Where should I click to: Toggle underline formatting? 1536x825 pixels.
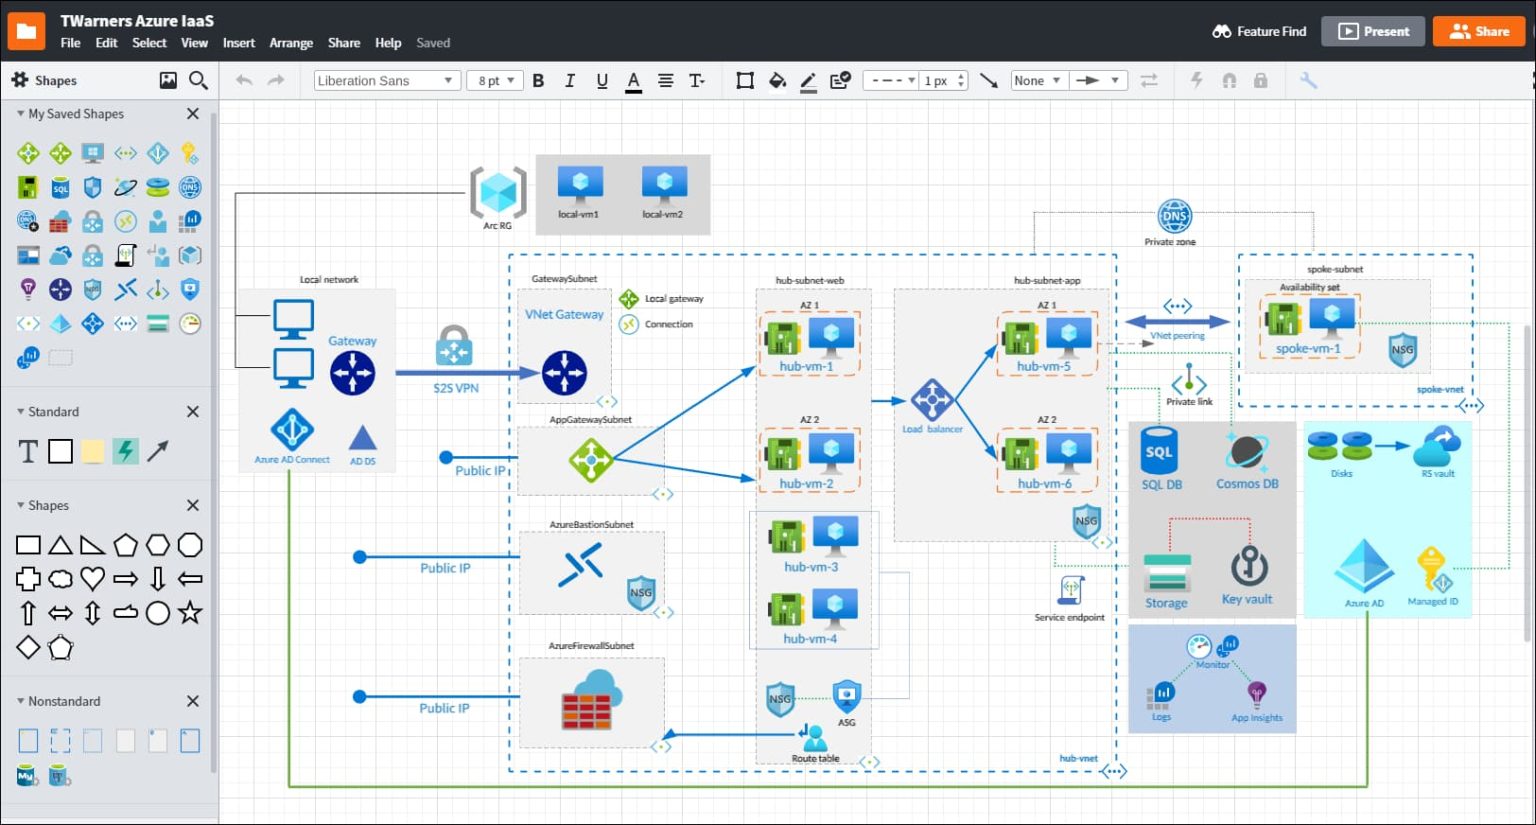coord(602,80)
